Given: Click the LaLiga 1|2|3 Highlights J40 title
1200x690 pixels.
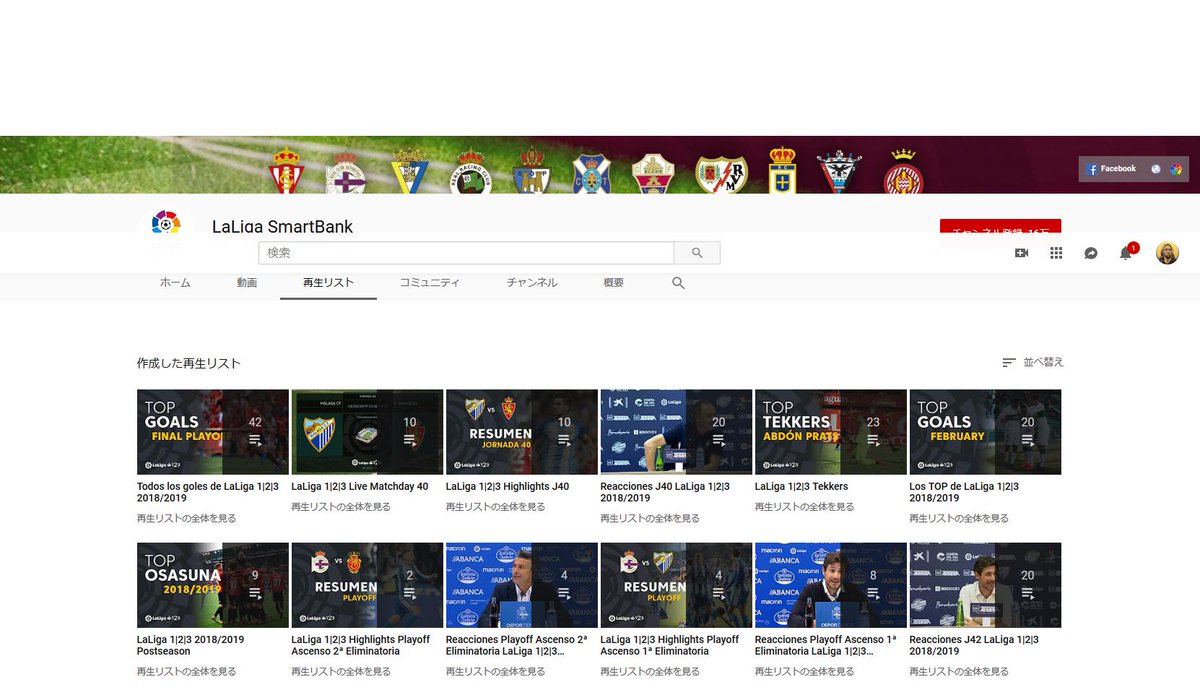Looking at the screenshot, I should 507,486.
